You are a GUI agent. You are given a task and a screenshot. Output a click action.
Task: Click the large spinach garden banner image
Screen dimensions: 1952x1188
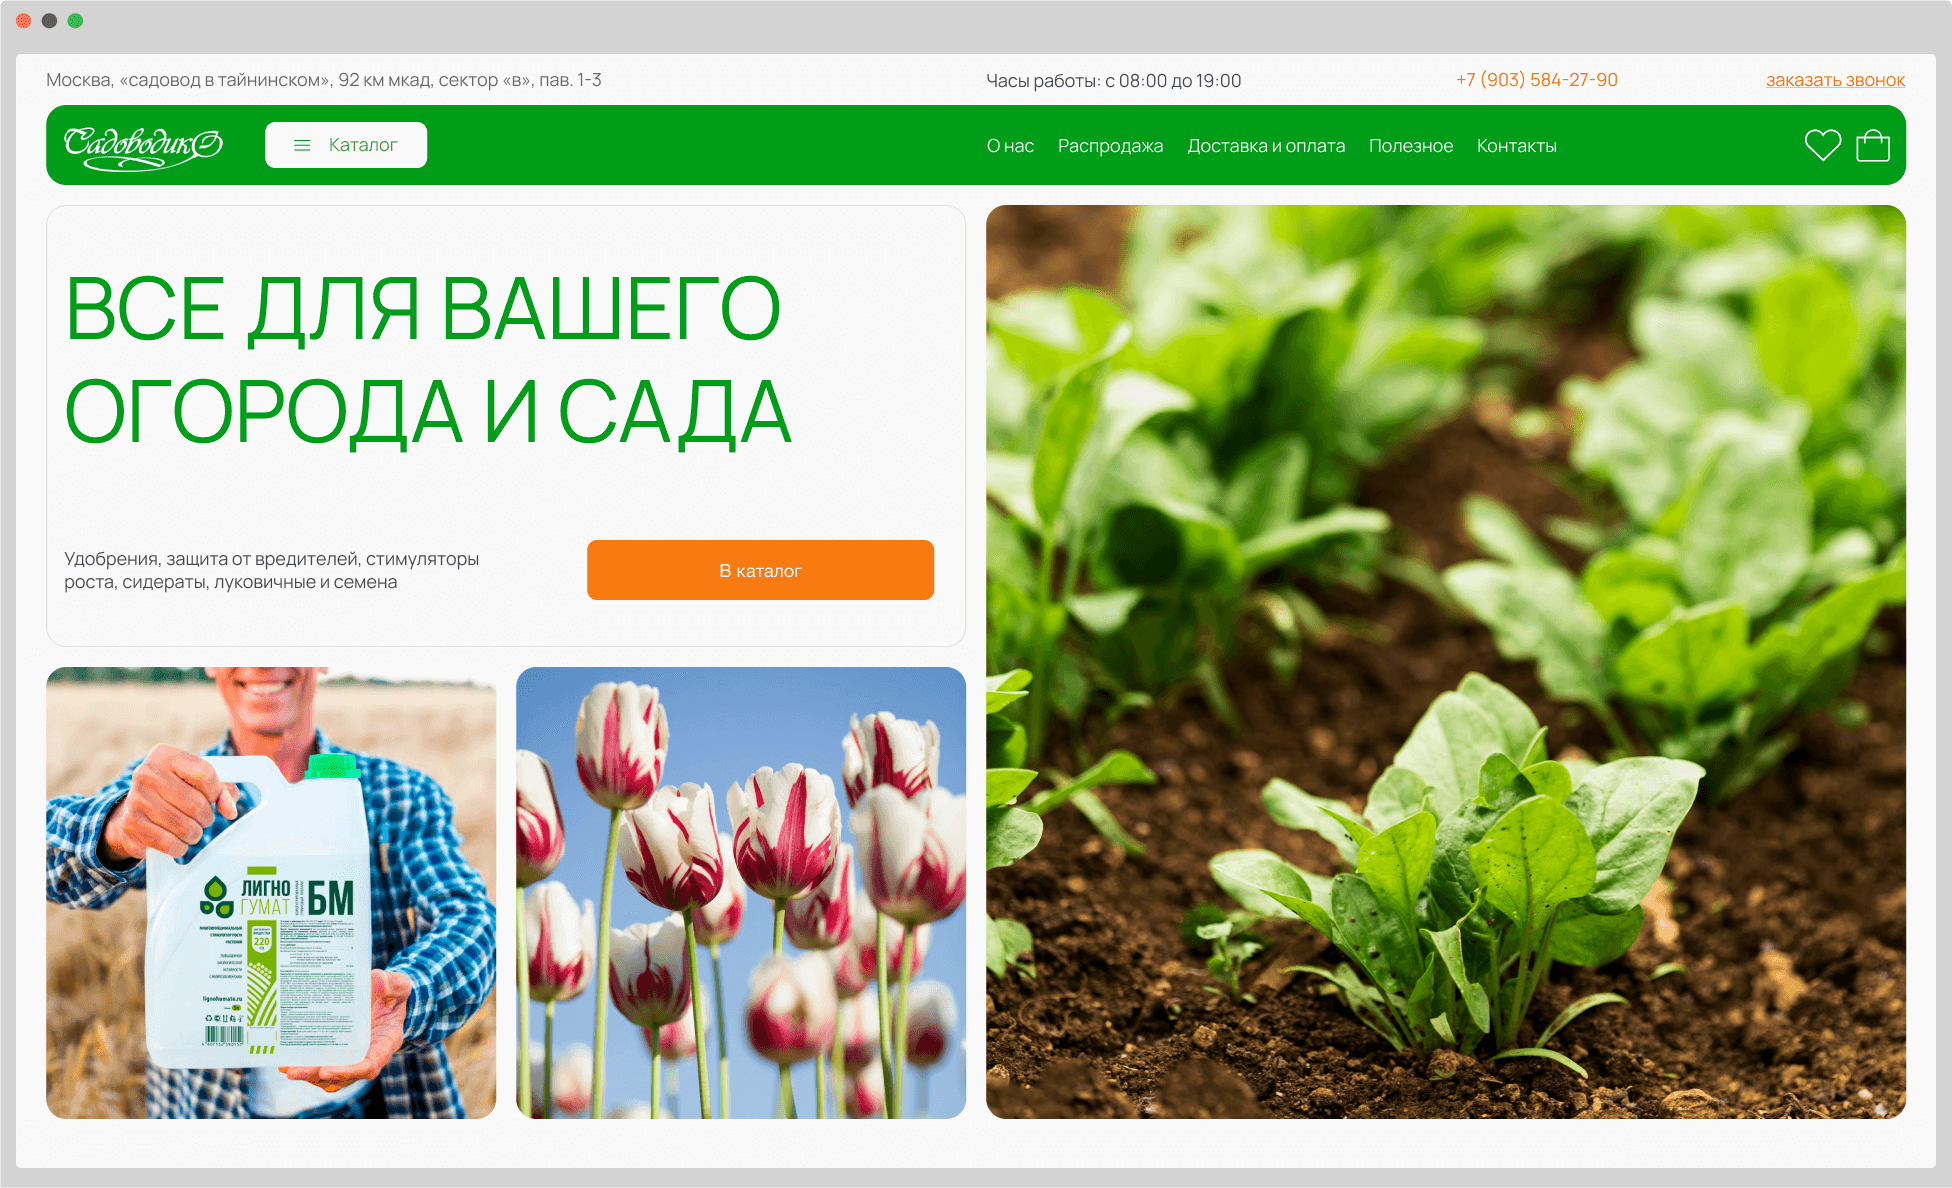pyautogui.click(x=1445, y=661)
